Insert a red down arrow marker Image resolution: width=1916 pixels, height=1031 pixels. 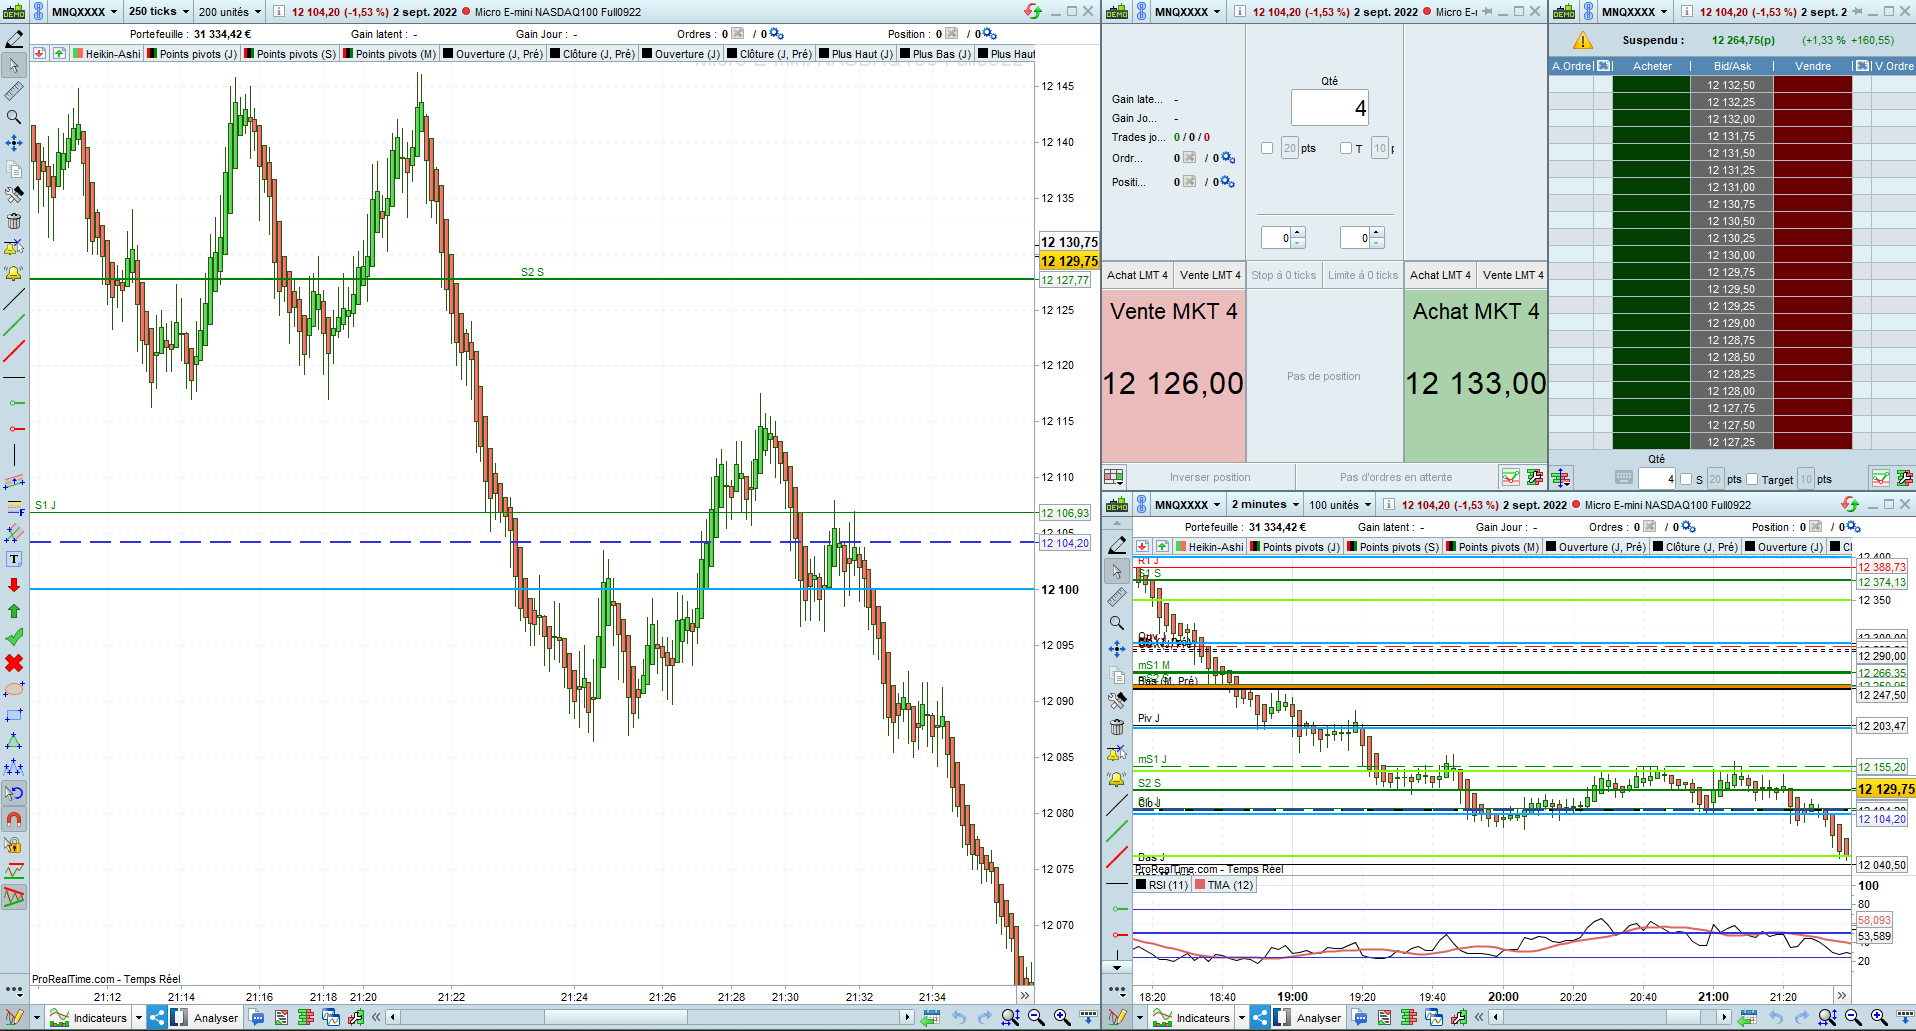pos(14,585)
